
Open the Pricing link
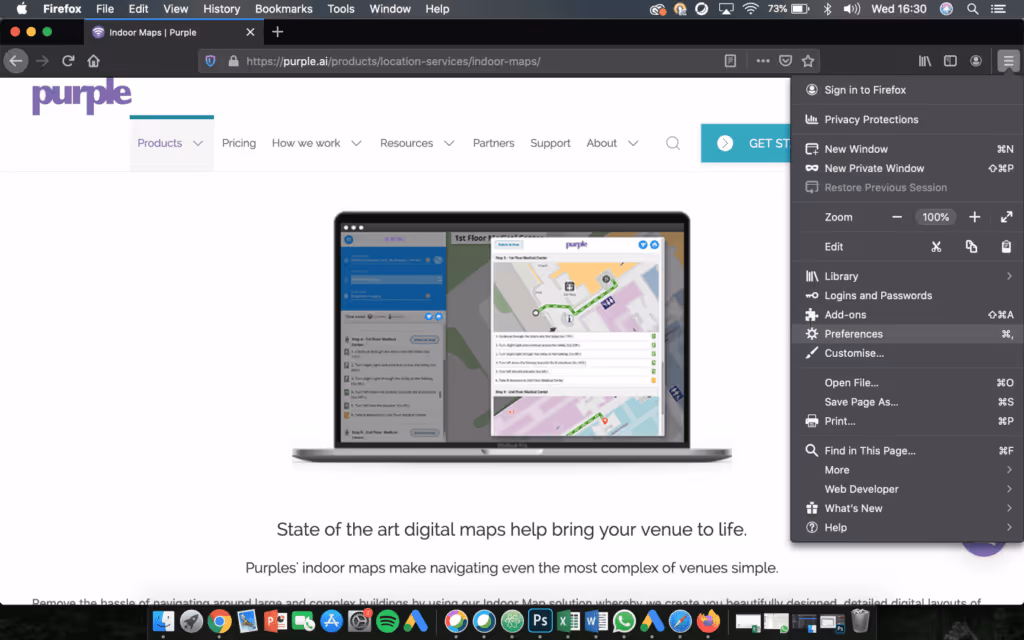pyautogui.click(x=238, y=143)
